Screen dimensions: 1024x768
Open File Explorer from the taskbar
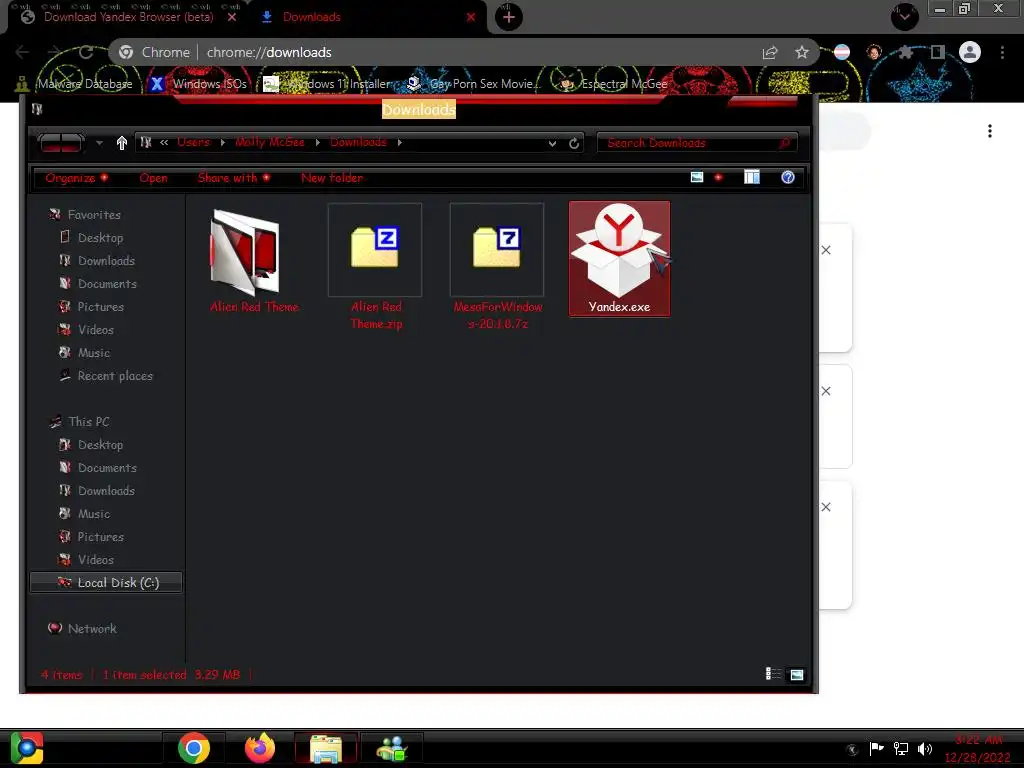point(326,748)
